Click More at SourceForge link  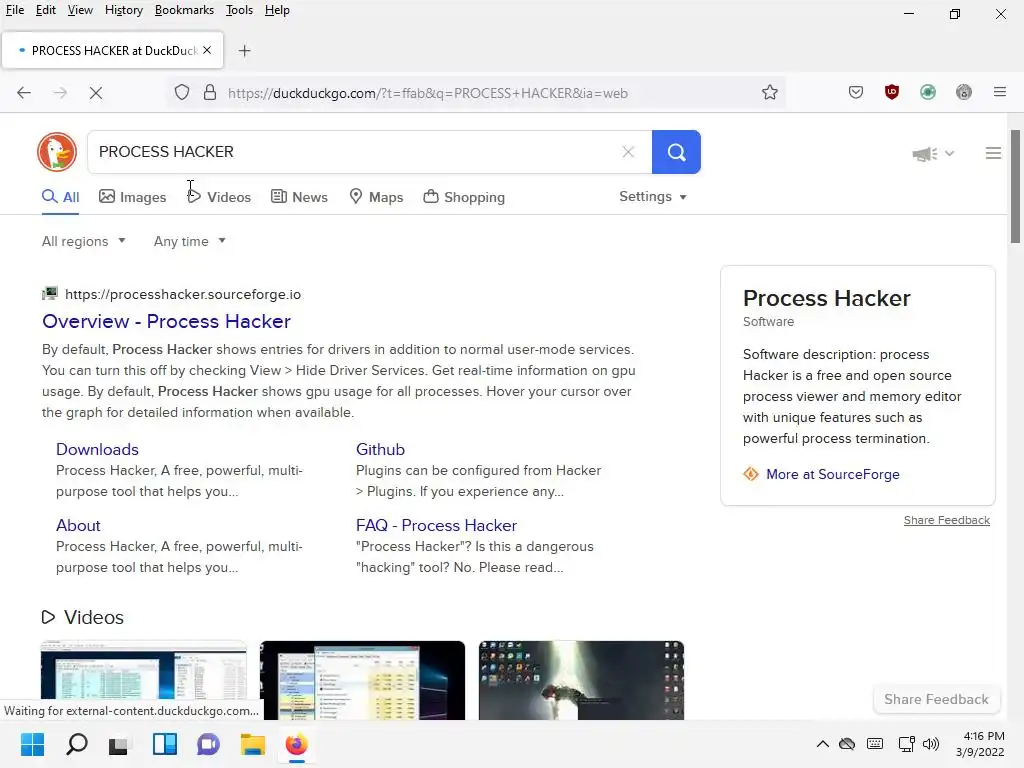(x=833, y=474)
